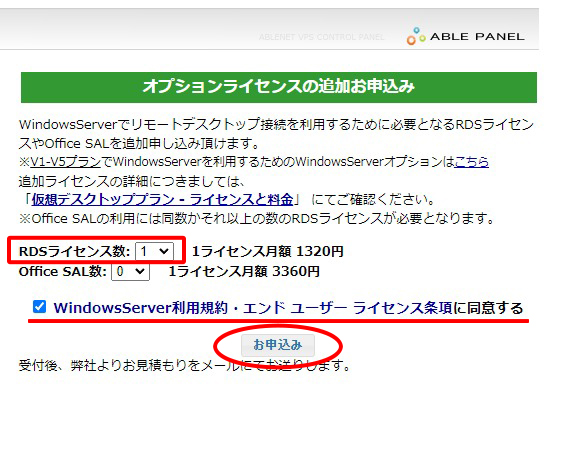Viewport: 566px width, 455px height.
Task: Open the こちら link
Action: point(471,162)
